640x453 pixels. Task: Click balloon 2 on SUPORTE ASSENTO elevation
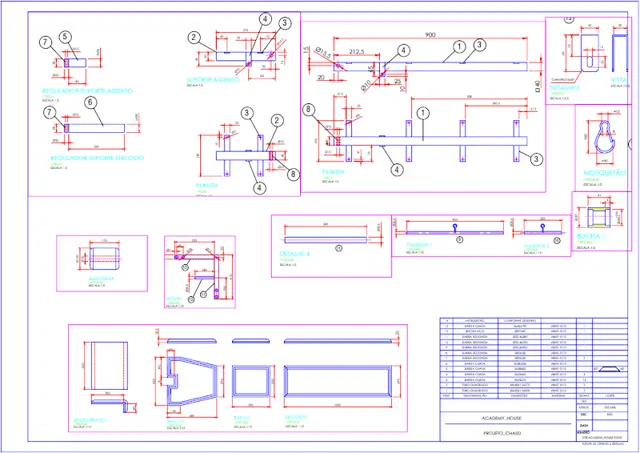pyautogui.click(x=194, y=38)
